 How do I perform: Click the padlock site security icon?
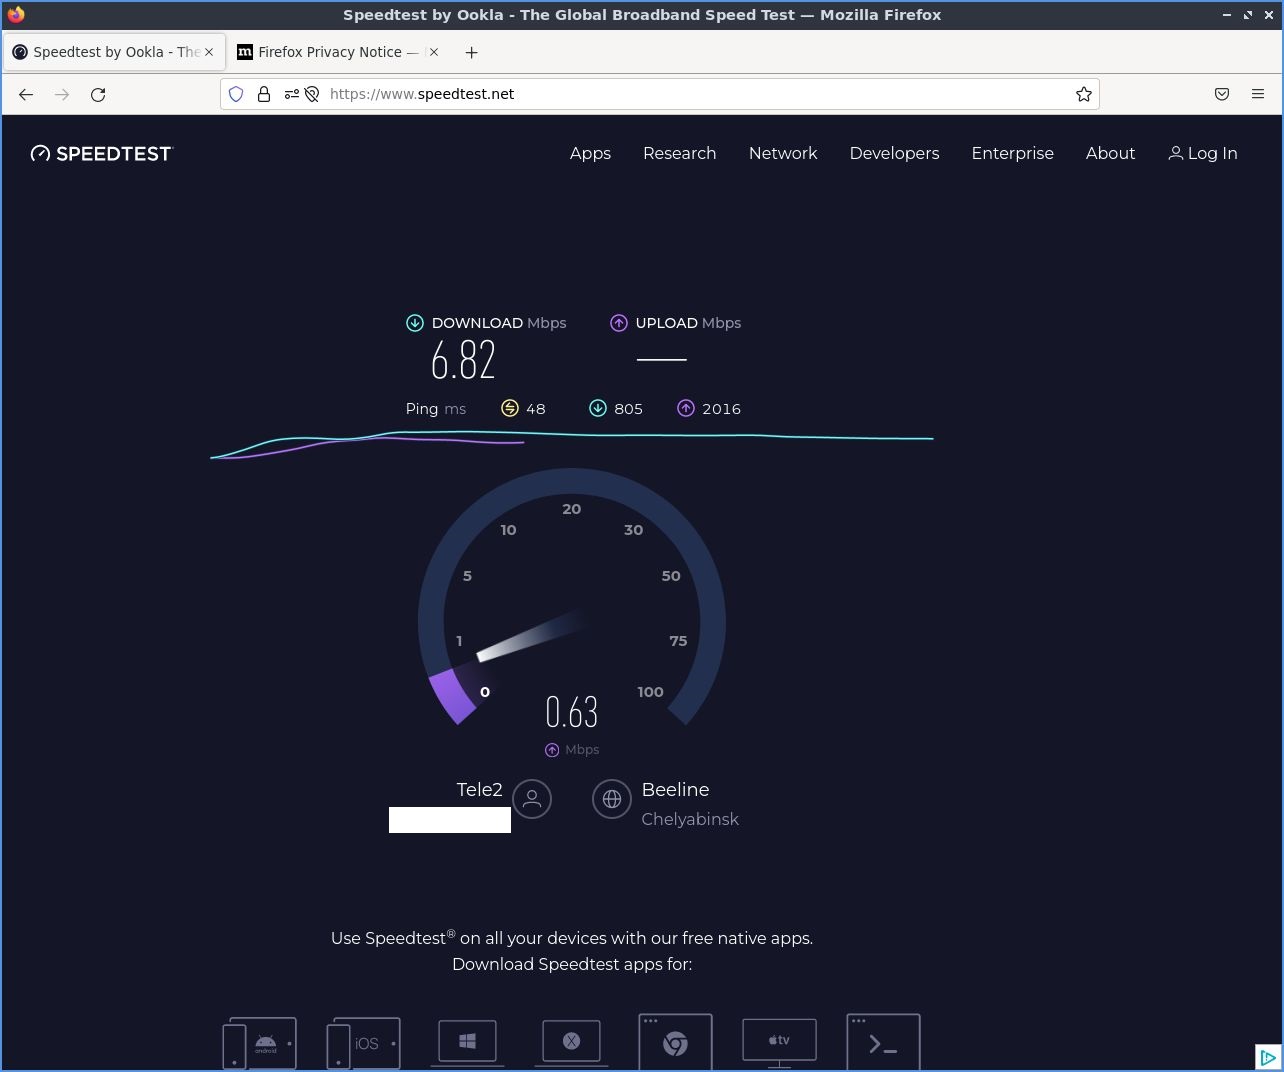click(x=264, y=94)
